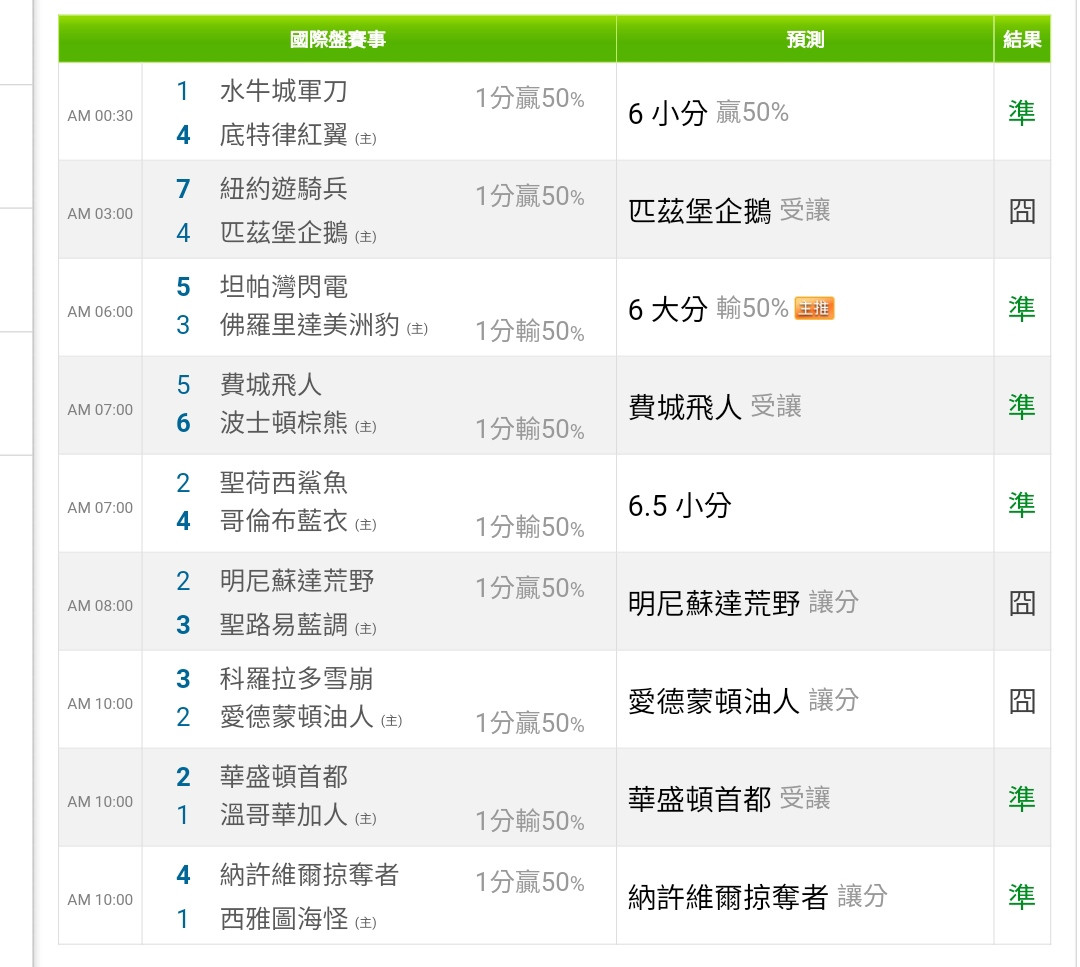Click prediction 6 大分 輸50%
Viewport: 1080px width, 967px height.
tap(708, 309)
